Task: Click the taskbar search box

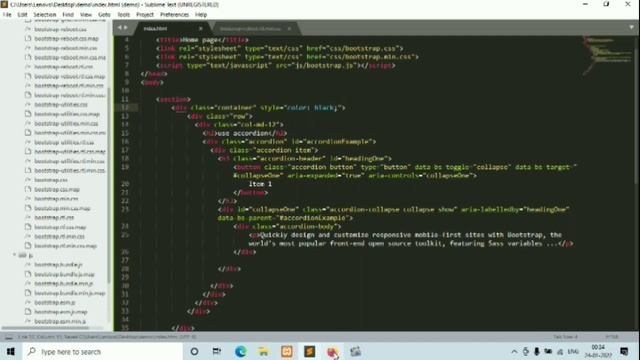Action: pyautogui.click(x=102, y=351)
